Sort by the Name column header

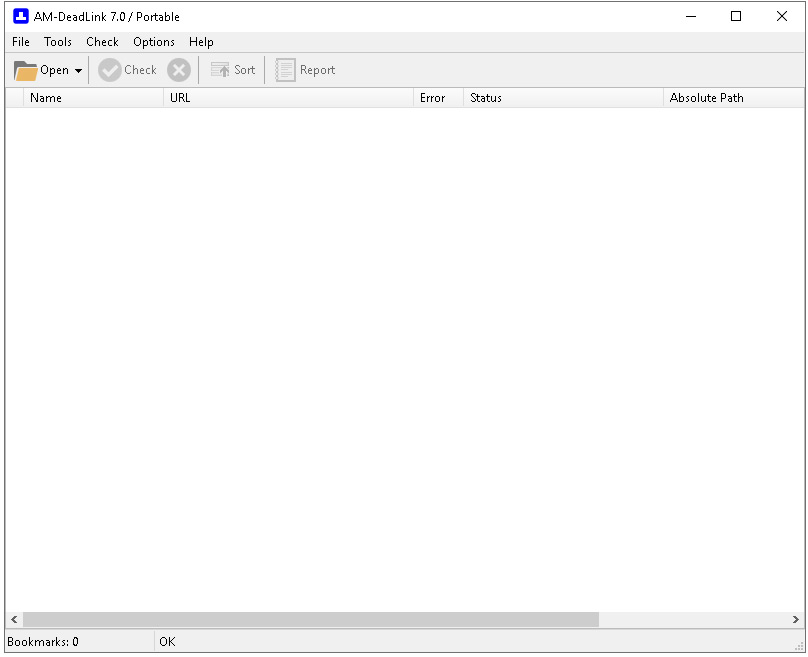tap(93, 98)
